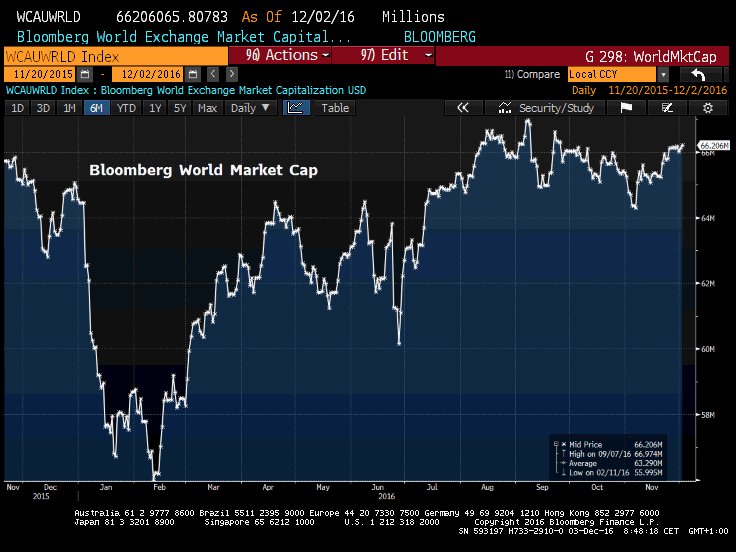Click the 62M y-axis label

(708, 284)
